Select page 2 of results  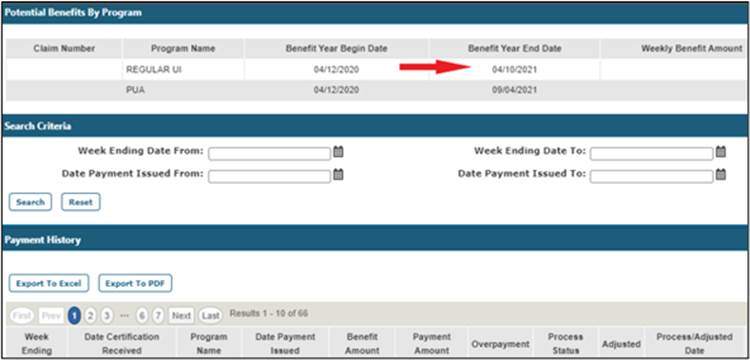[91, 316]
